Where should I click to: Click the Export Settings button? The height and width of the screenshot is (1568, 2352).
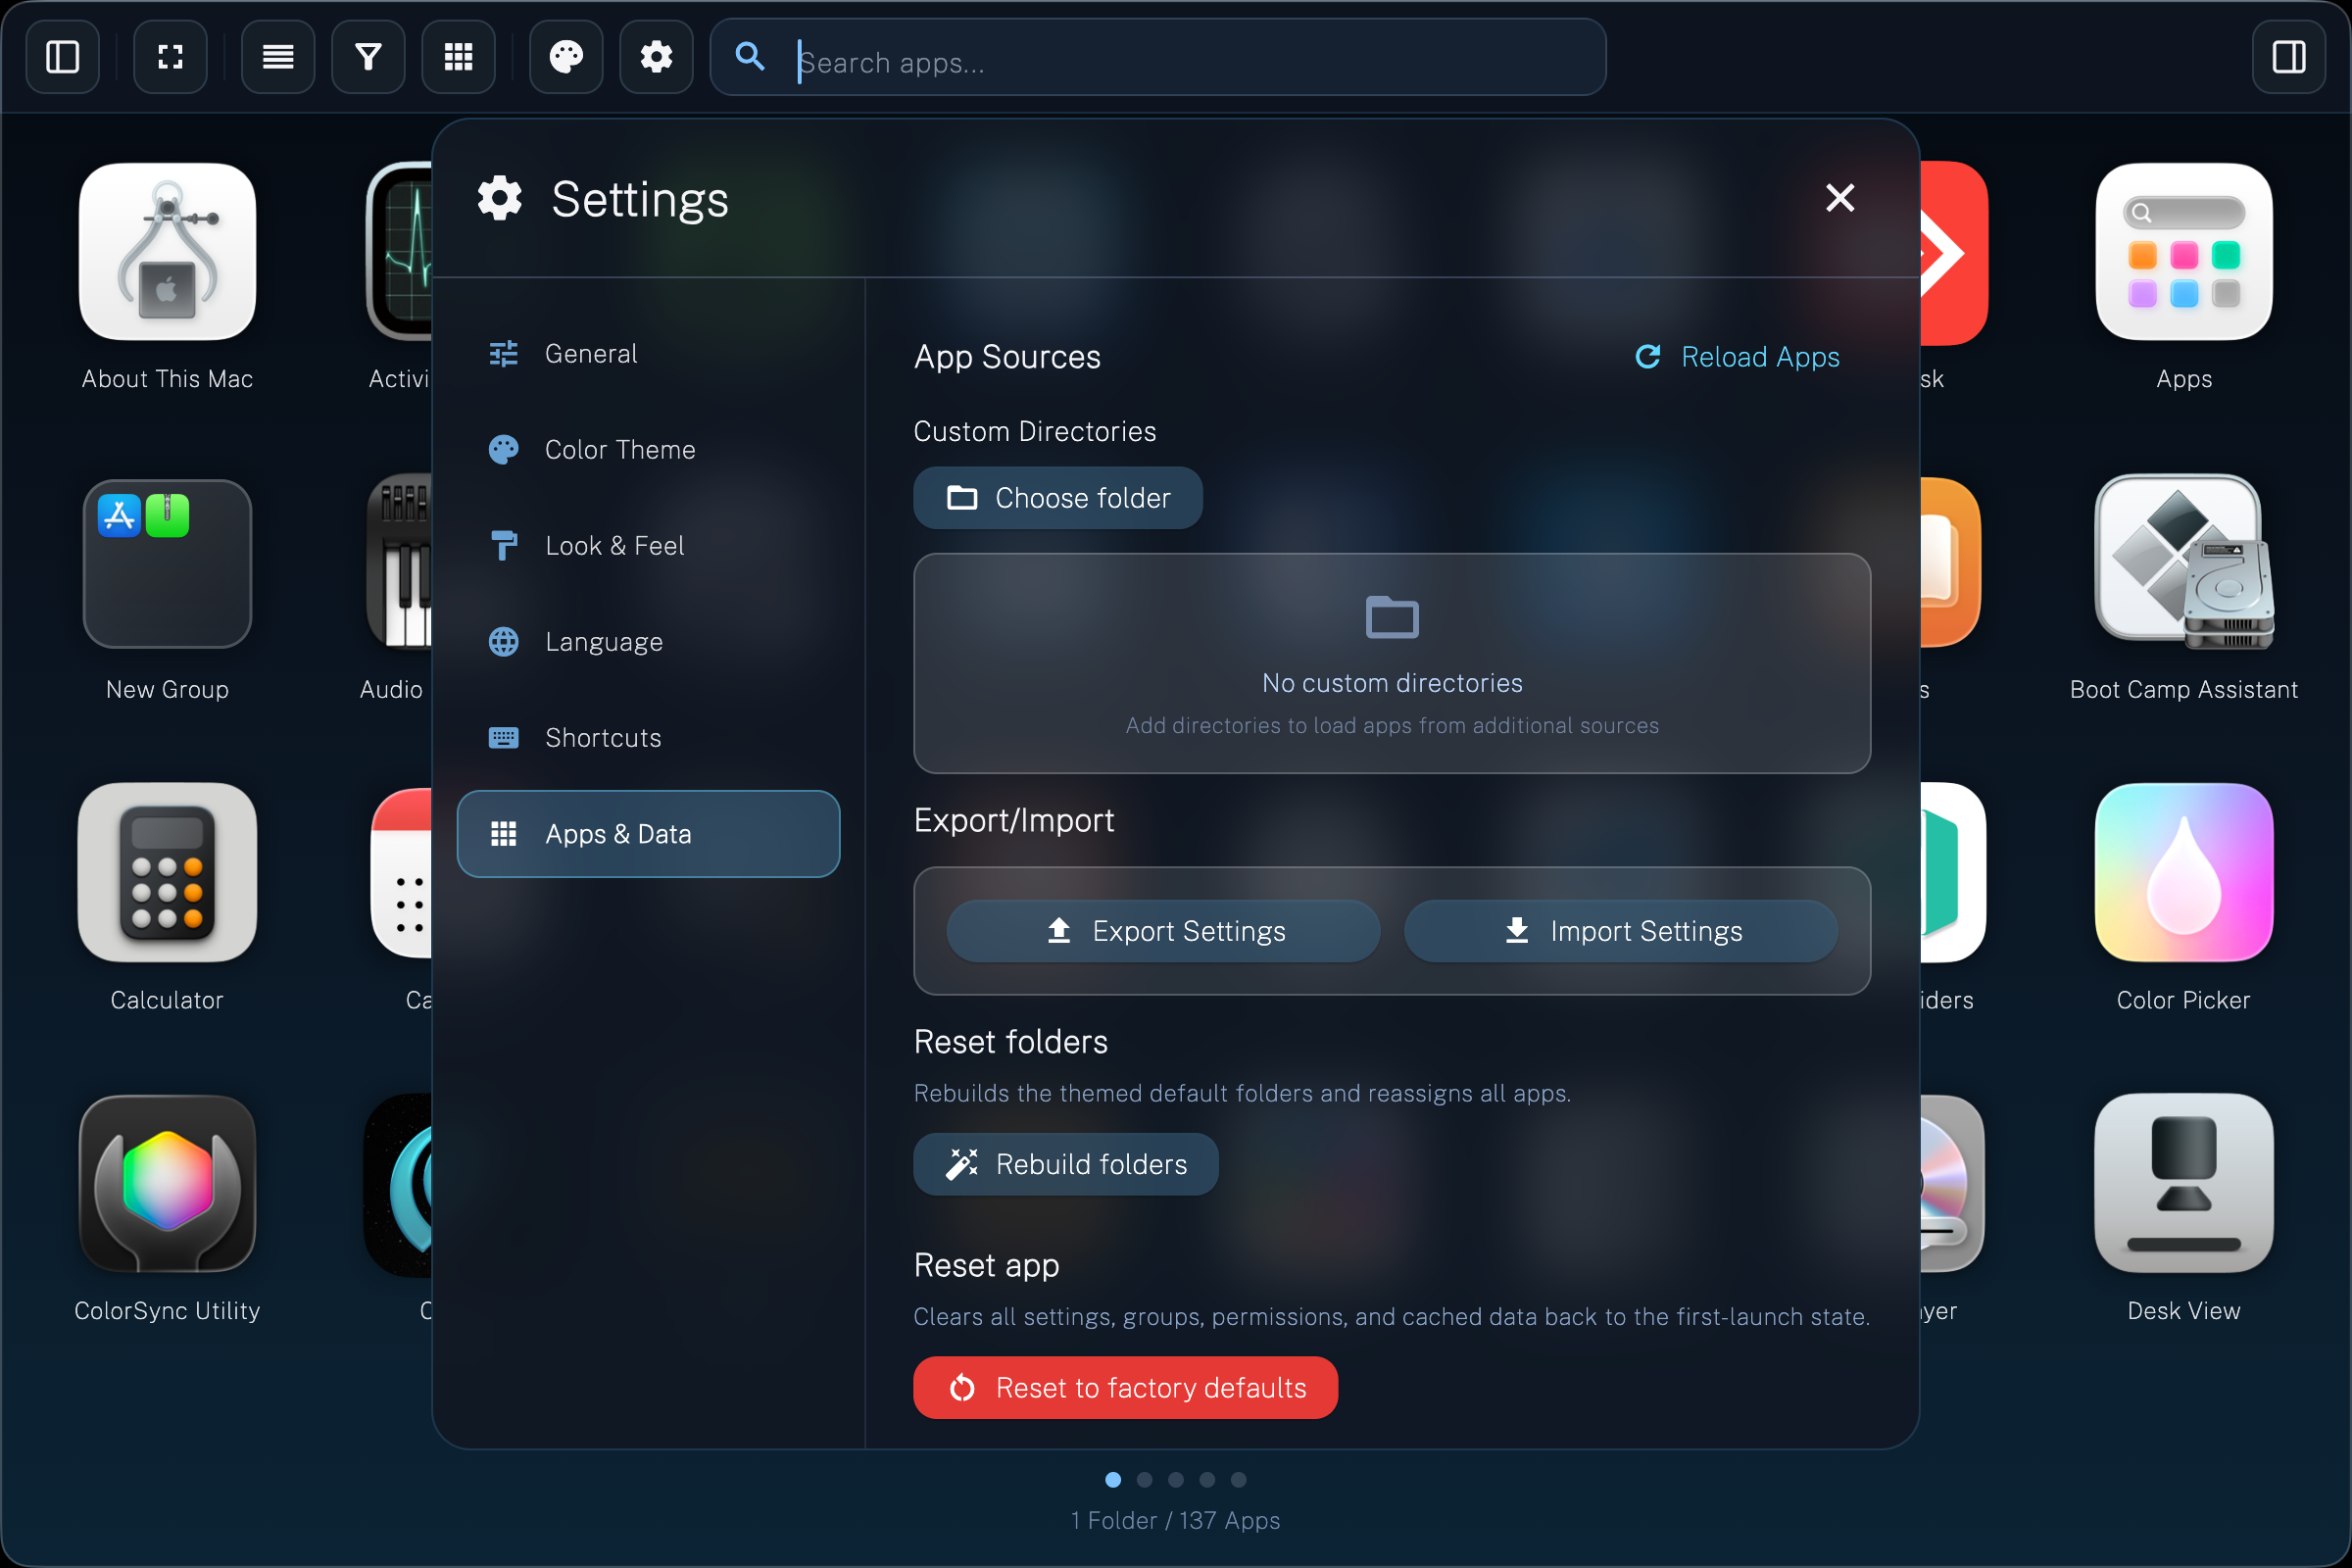coord(1163,930)
